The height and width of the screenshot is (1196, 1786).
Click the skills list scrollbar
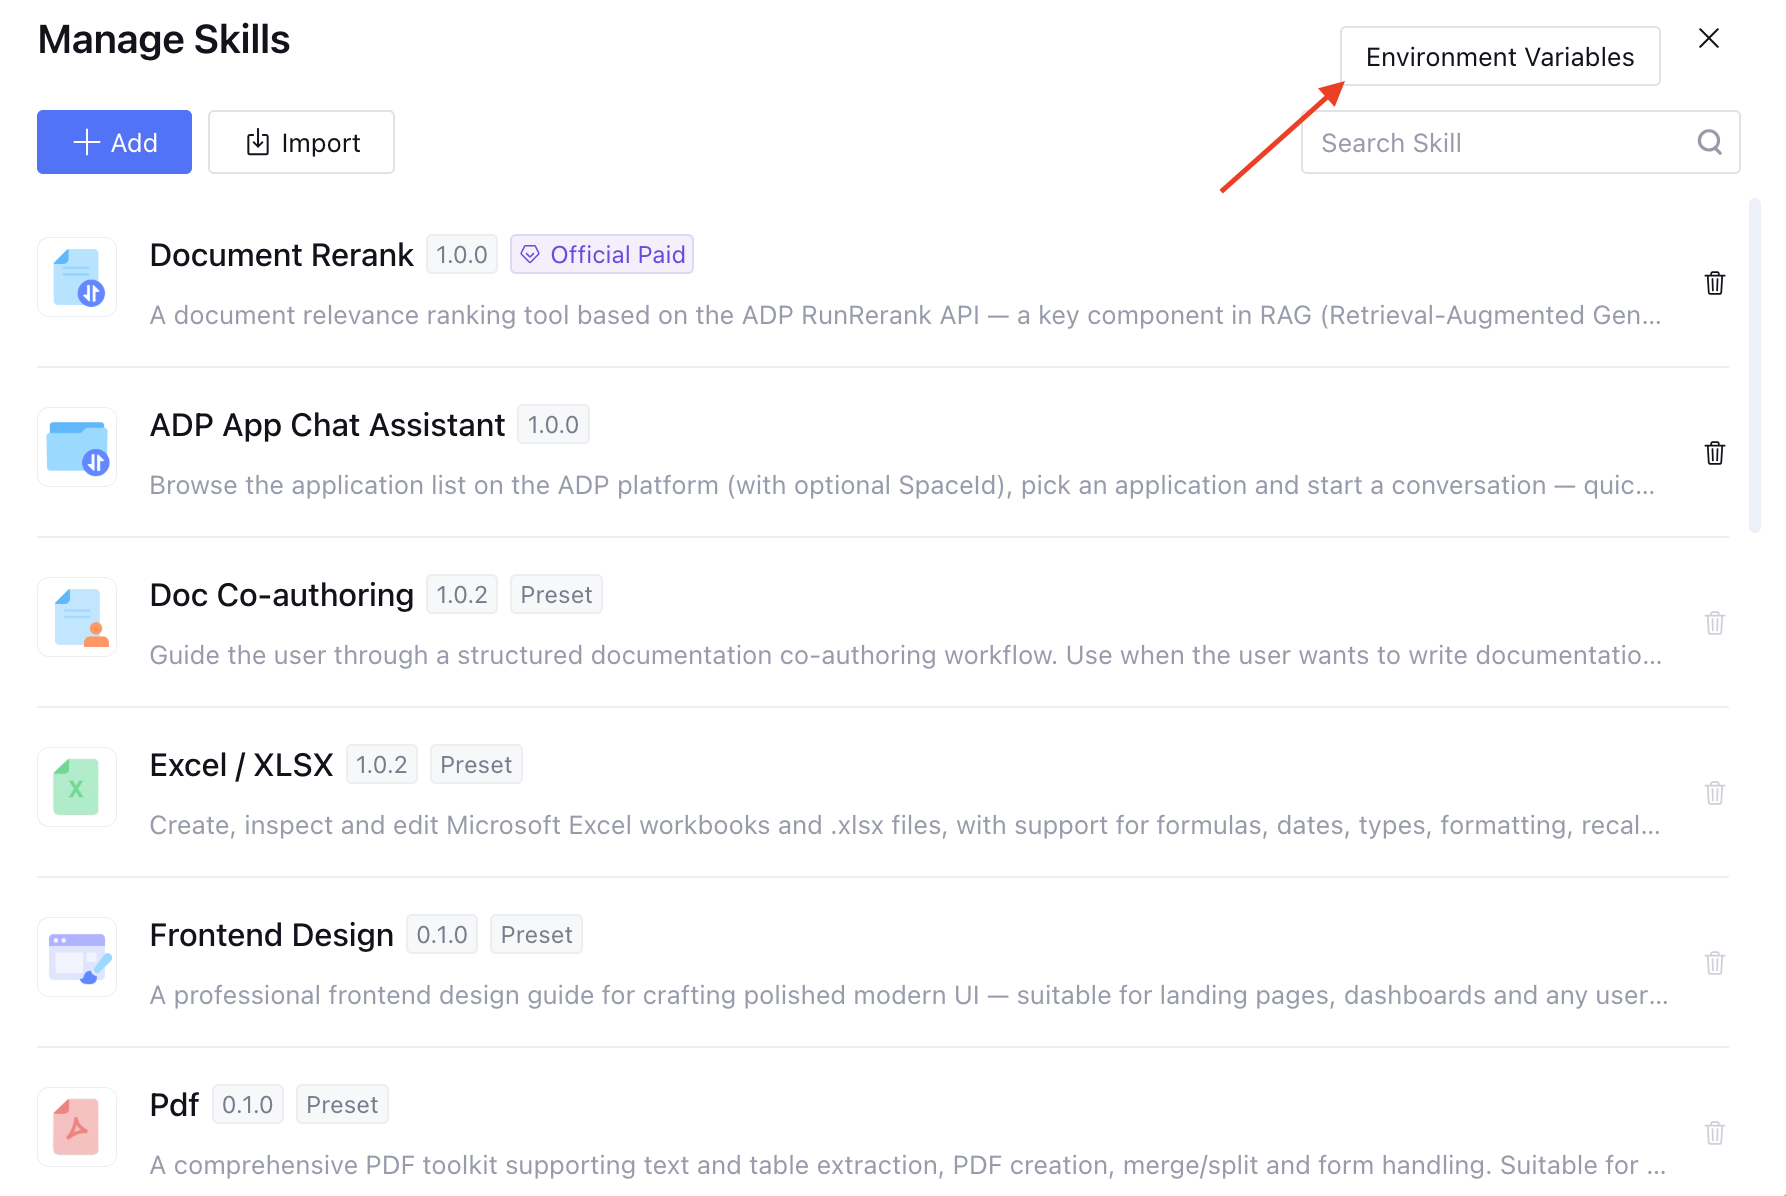pyautogui.click(x=1755, y=365)
